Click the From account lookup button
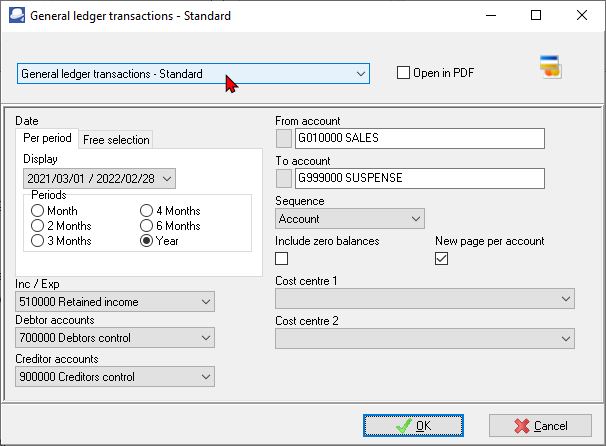The width and height of the screenshot is (606, 446). click(x=284, y=138)
